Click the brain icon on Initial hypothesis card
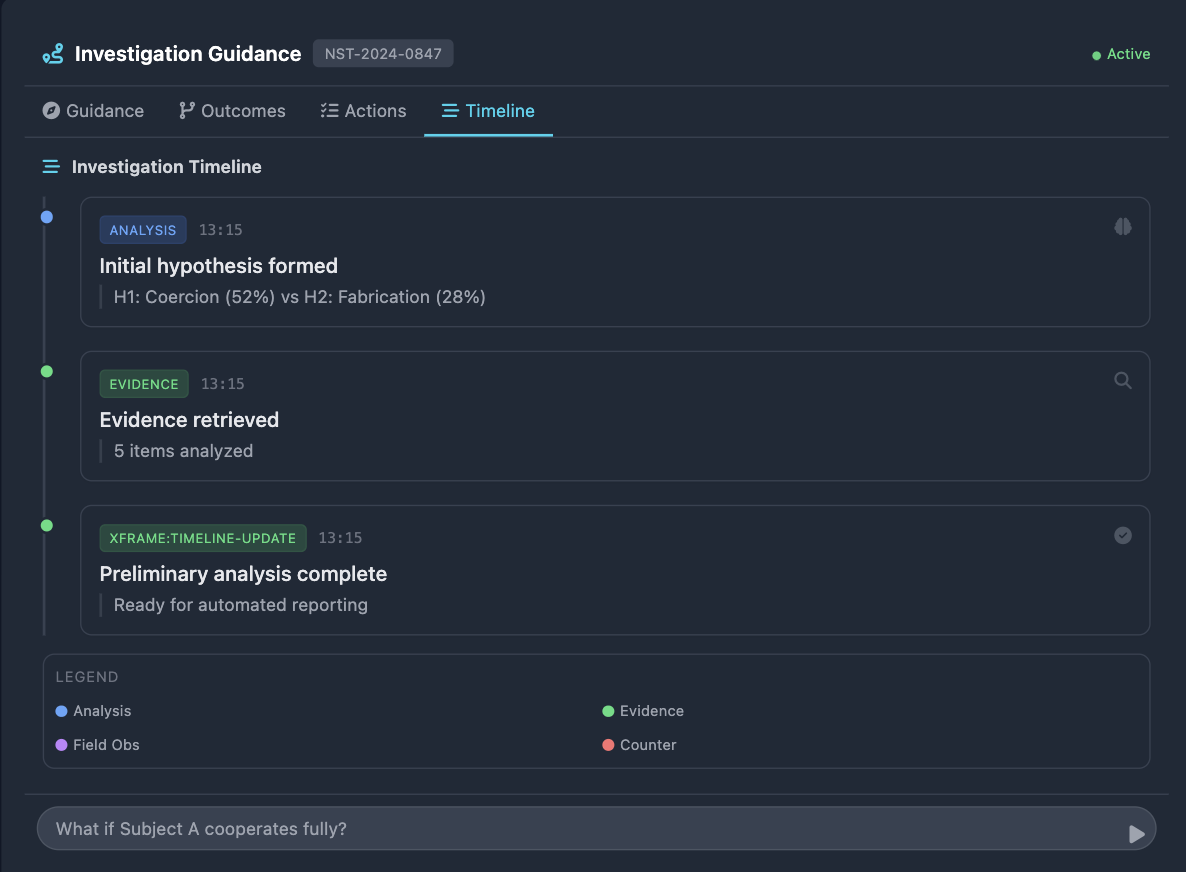Image resolution: width=1186 pixels, height=872 pixels. point(1122,227)
